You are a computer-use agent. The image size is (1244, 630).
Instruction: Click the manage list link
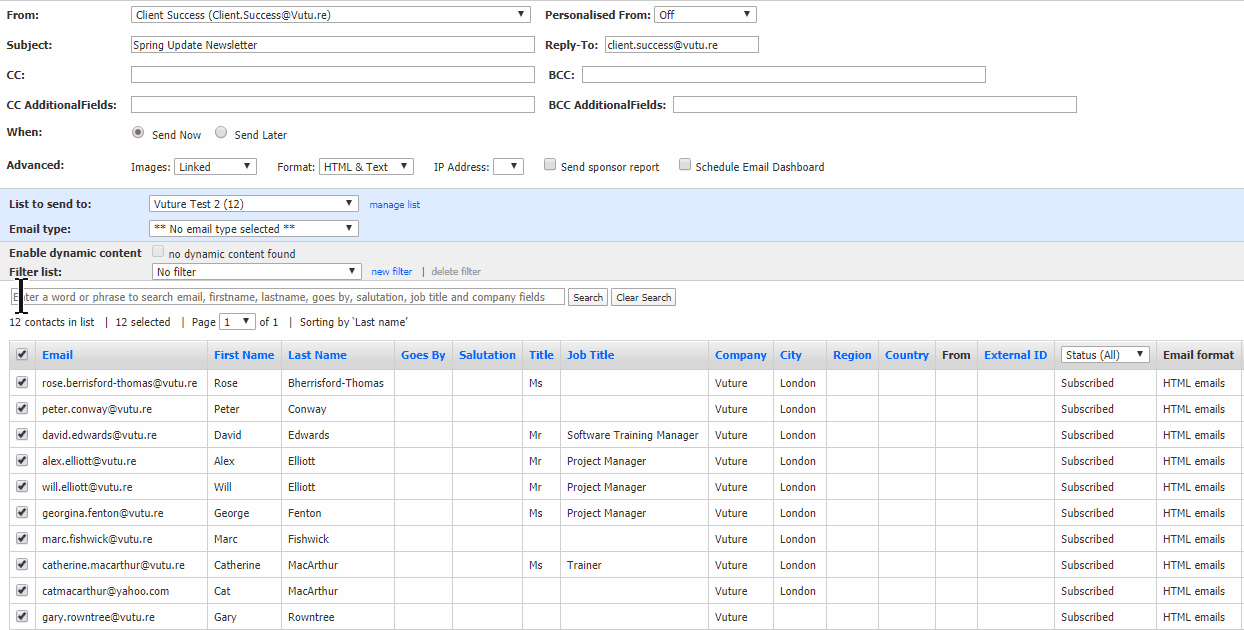tap(395, 205)
